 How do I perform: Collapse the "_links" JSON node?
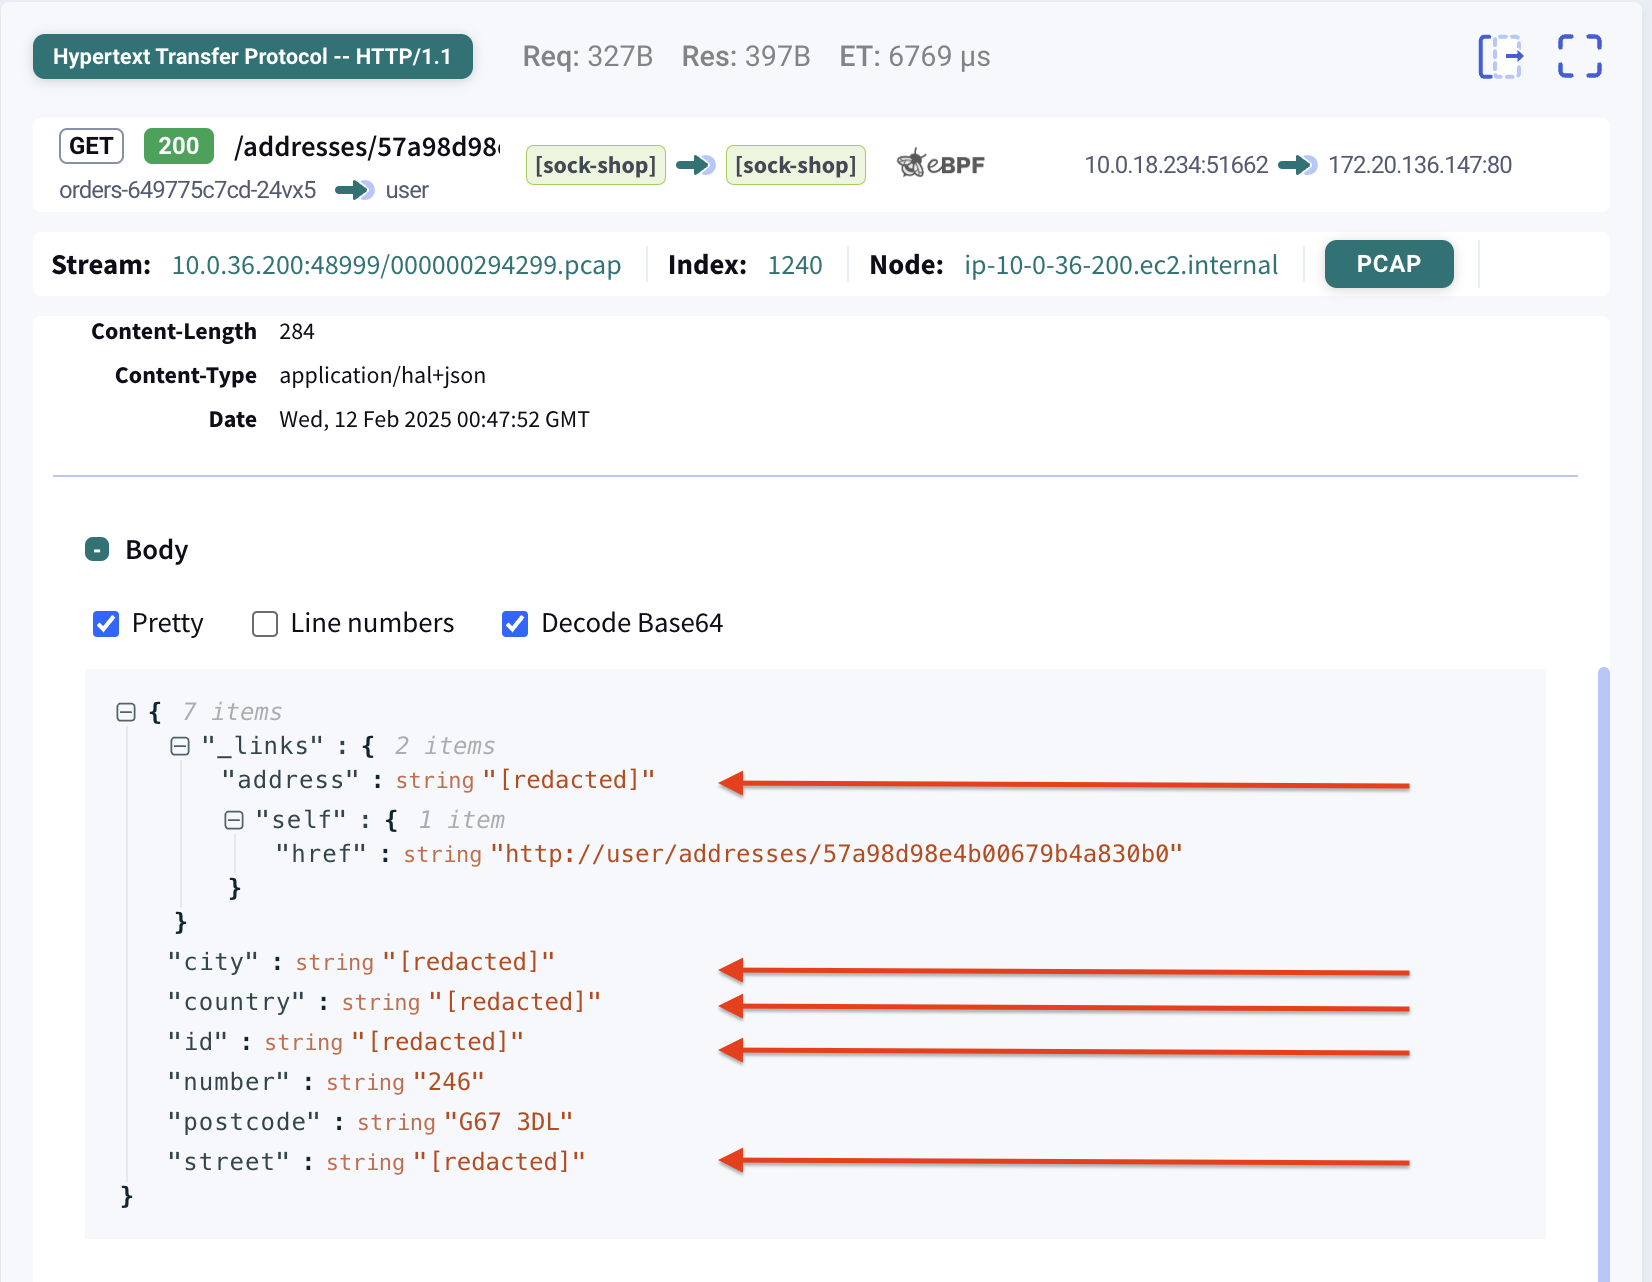[x=180, y=746]
